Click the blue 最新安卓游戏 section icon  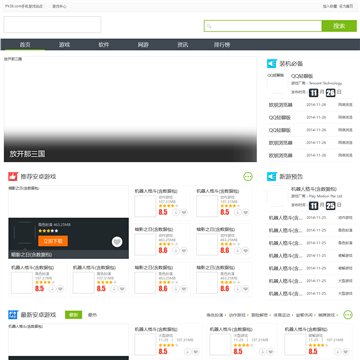13,315
